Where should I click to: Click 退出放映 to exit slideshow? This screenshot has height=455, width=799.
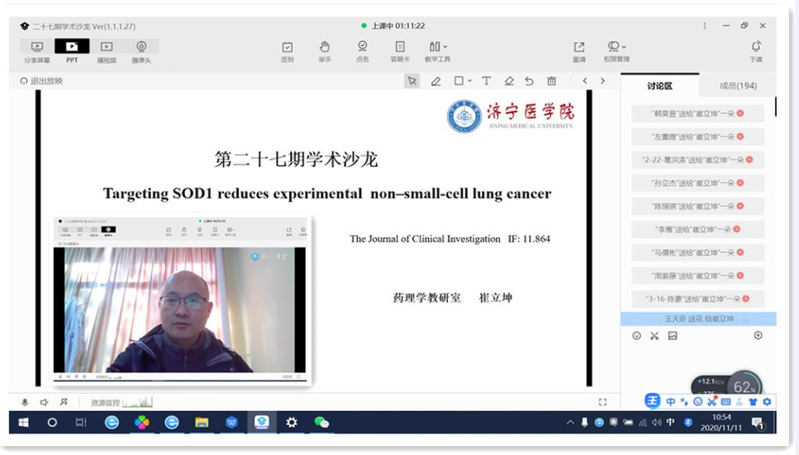tap(41, 81)
